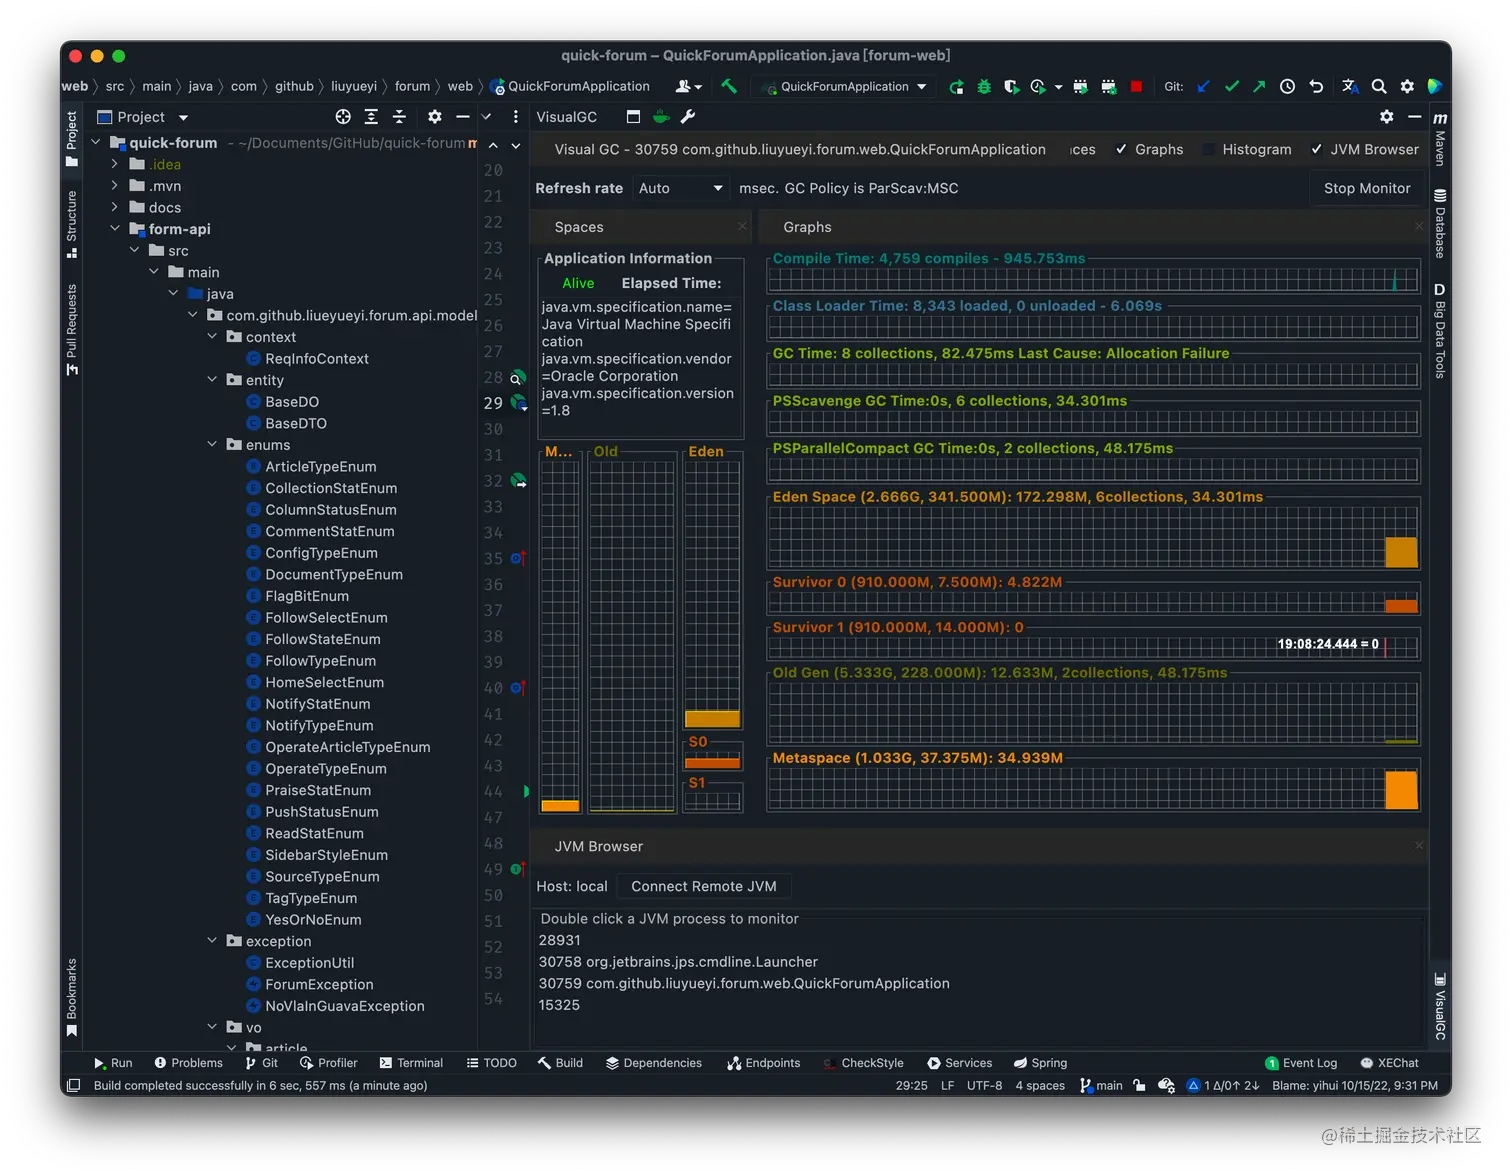Click the Debug bug icon in toolbar
This screenshot has height=1176, width=1512.
984,87
